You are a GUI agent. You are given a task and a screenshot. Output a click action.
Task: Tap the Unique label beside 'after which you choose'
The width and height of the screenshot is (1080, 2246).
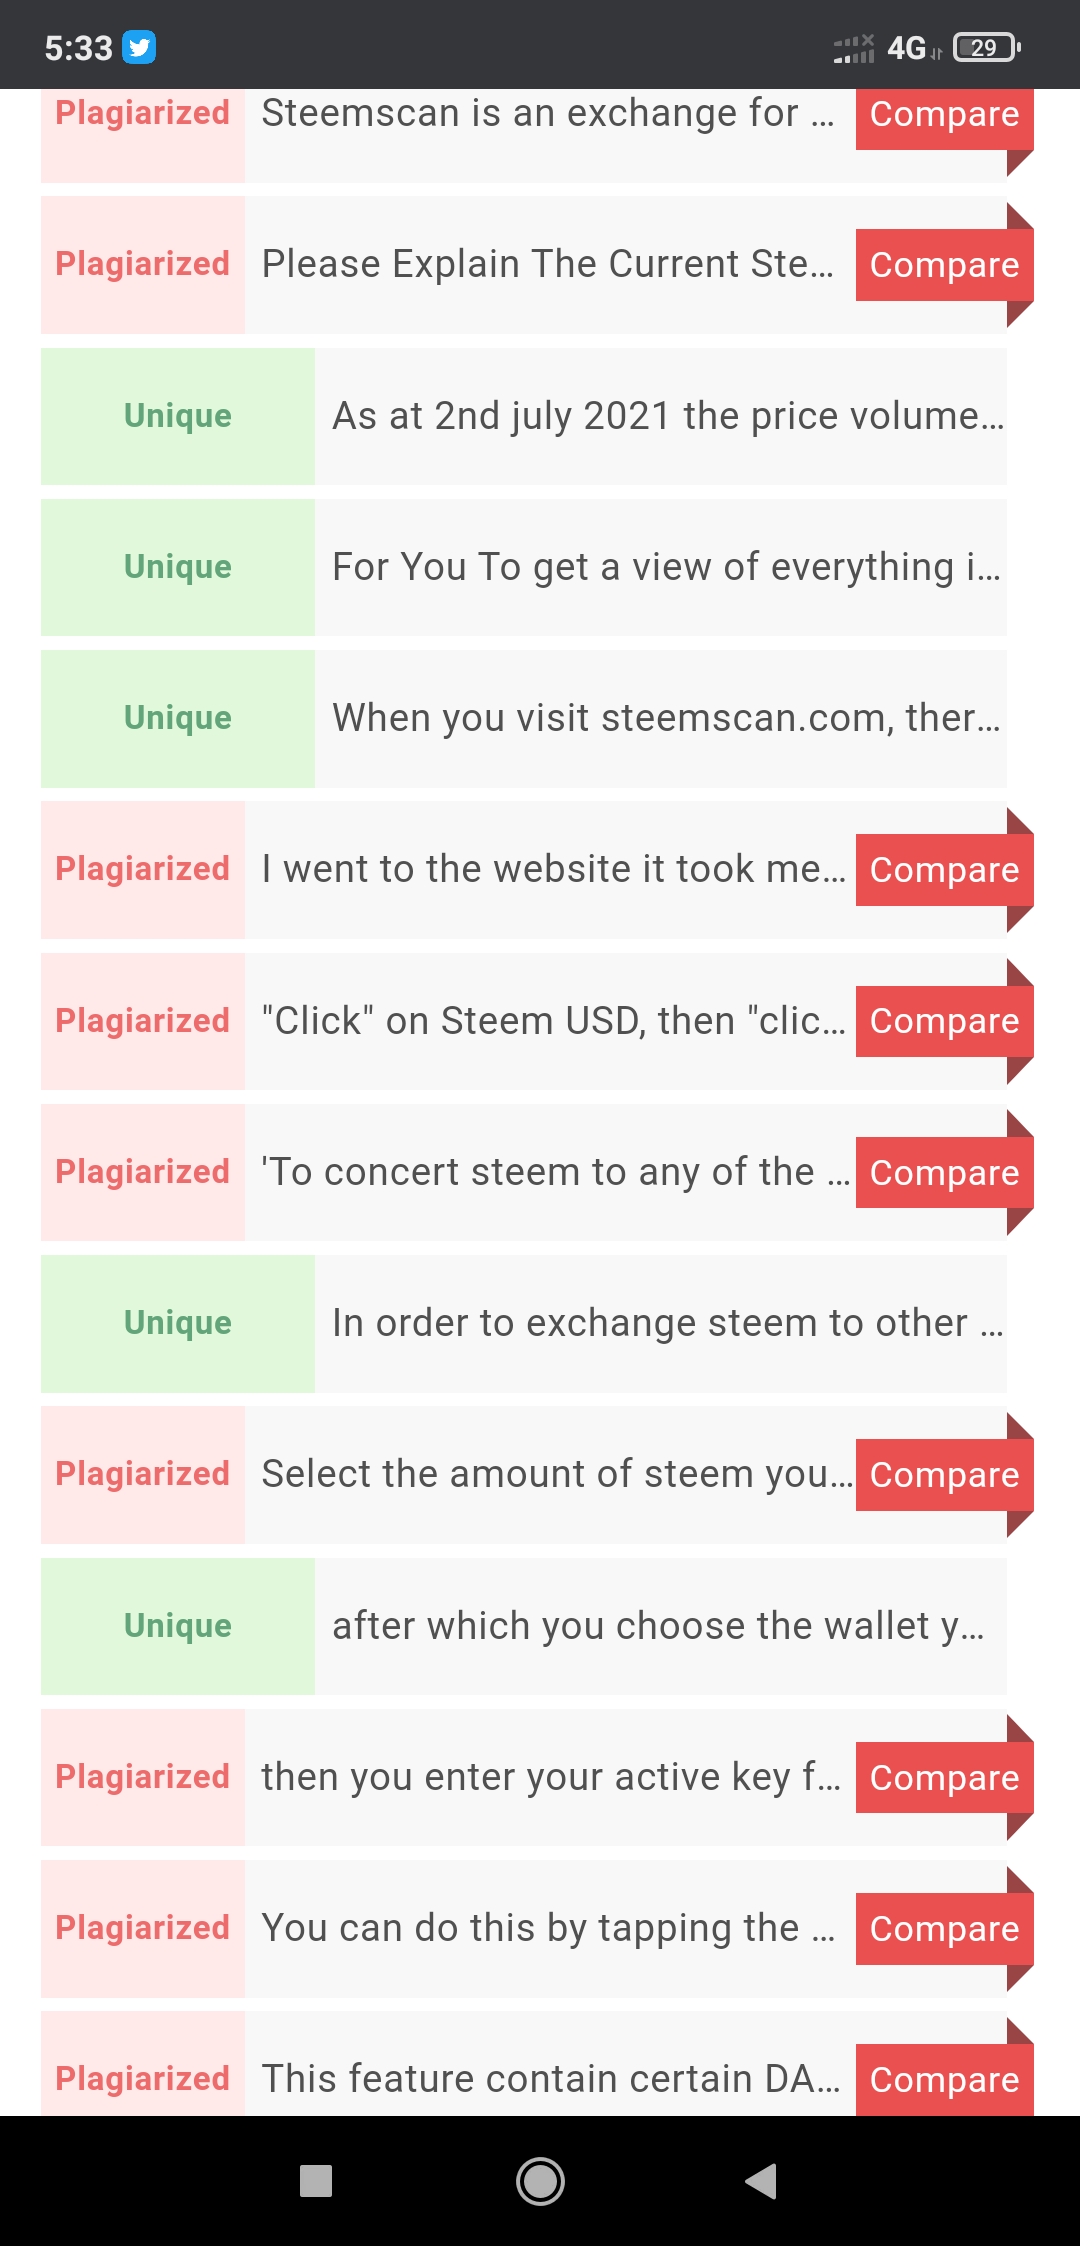click(178, 1626)
